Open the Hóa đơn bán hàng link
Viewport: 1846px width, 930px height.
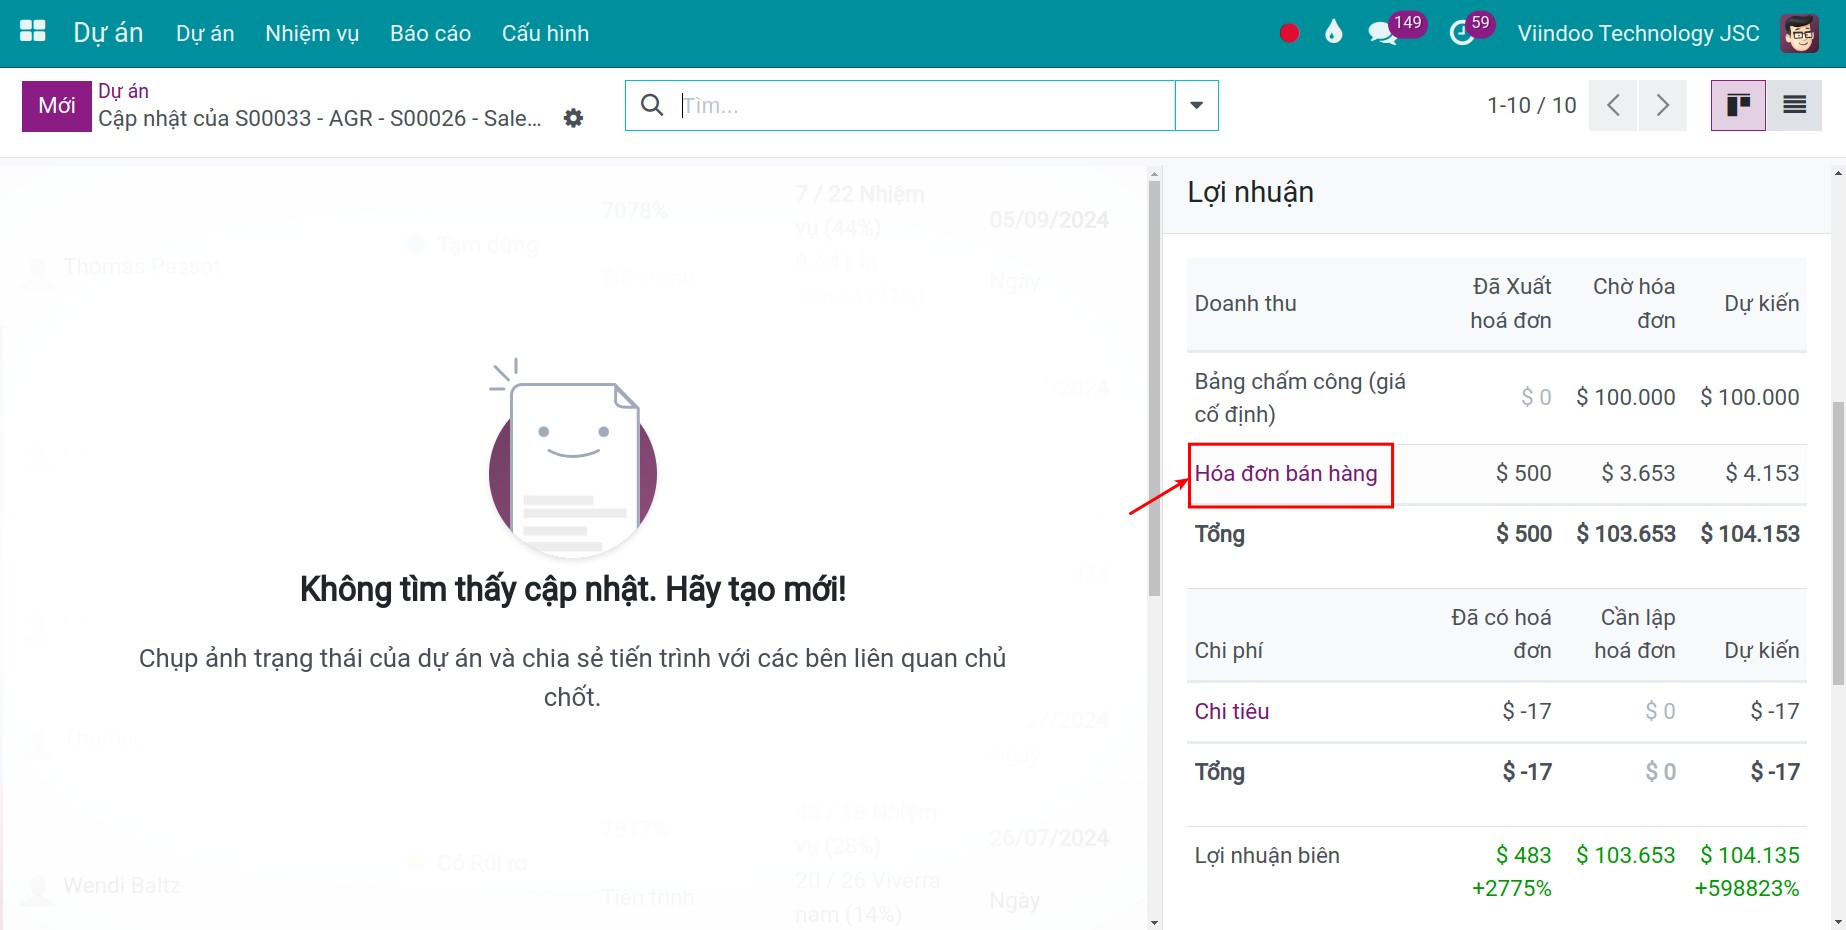(1286, 473)
